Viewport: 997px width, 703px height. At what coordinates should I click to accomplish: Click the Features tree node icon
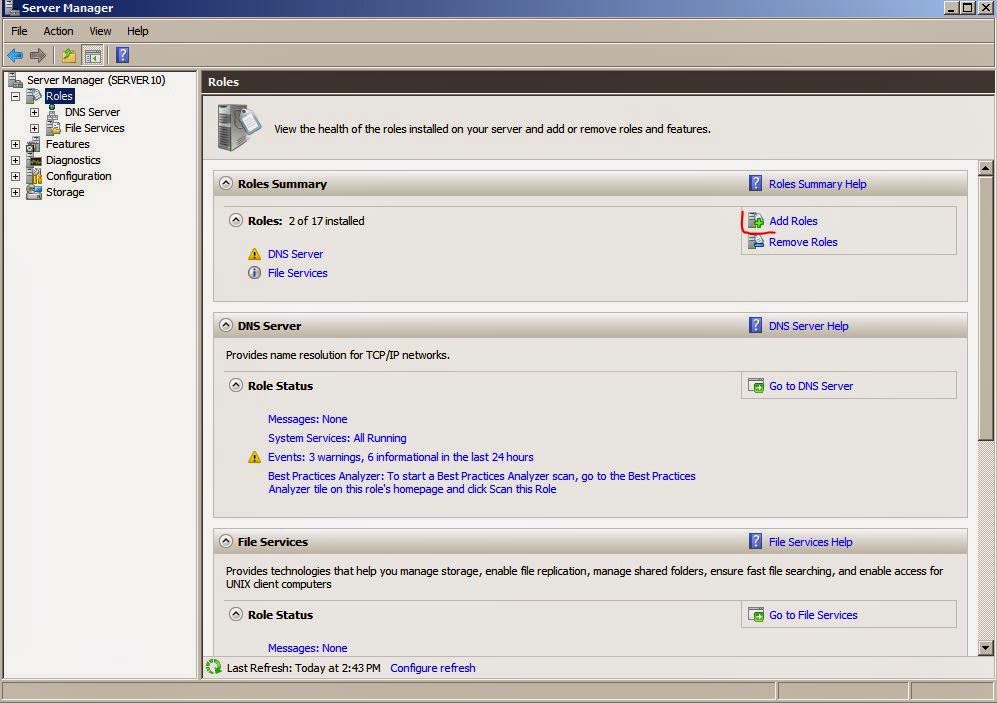coord(34,144)
